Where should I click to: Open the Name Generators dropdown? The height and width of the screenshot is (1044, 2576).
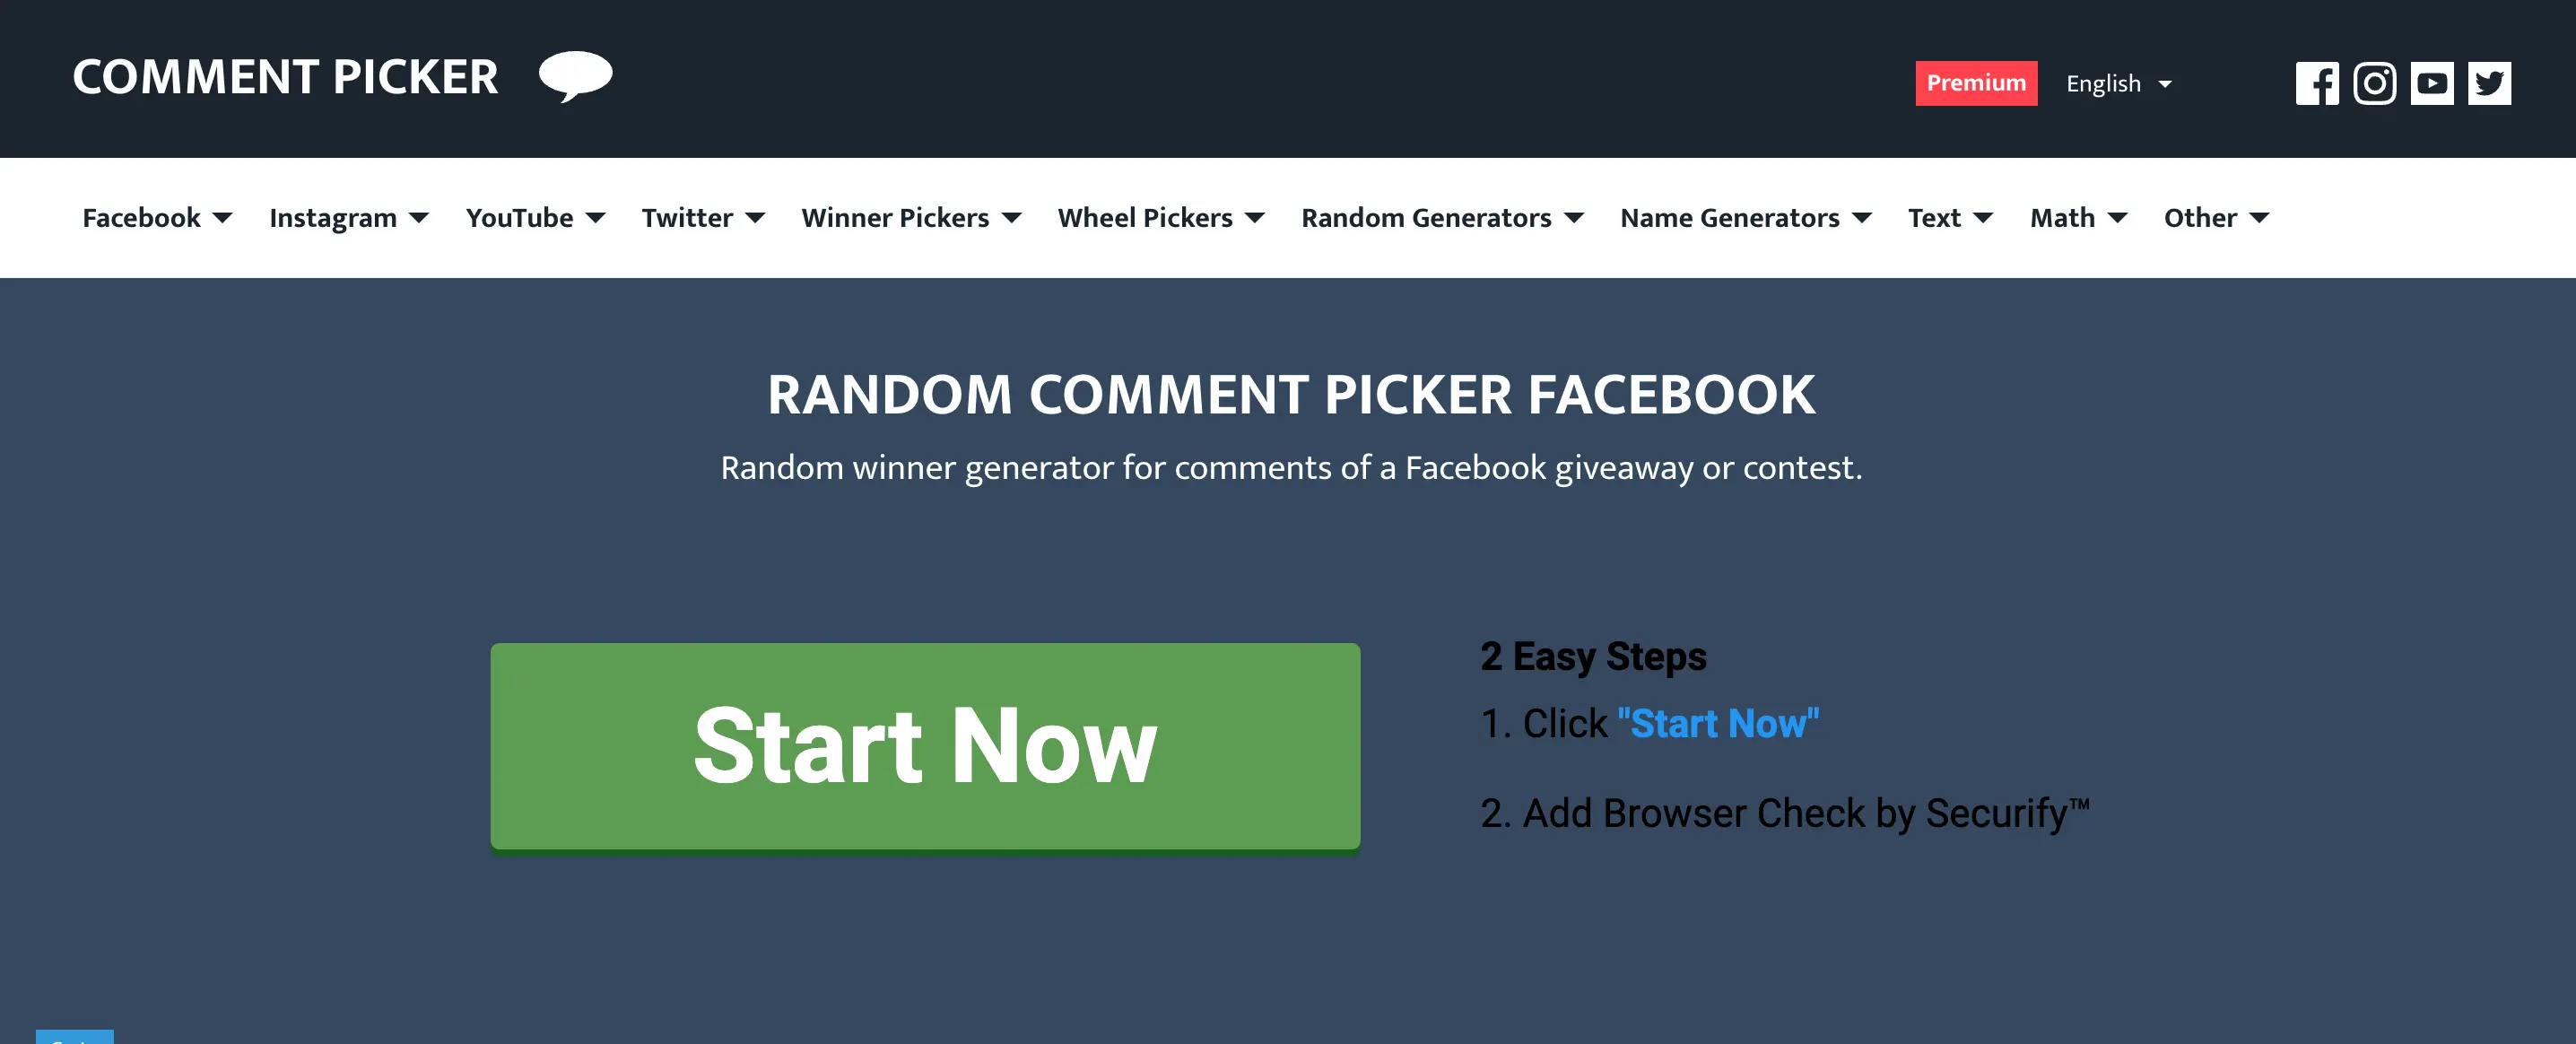[1745, 217]
